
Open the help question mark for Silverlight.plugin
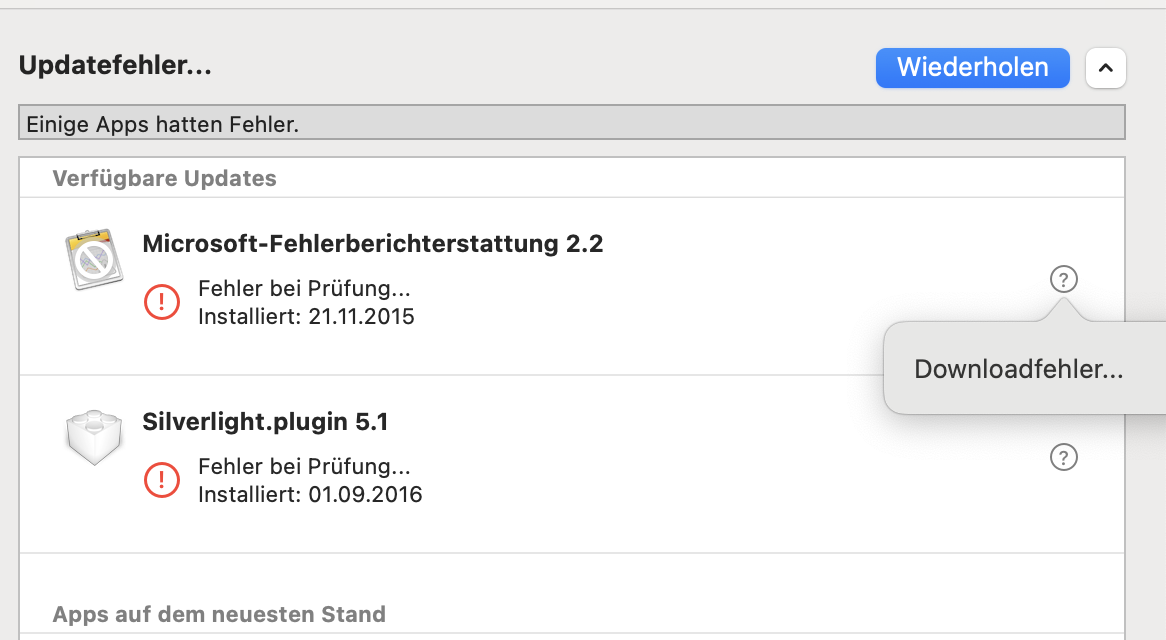(1064, 457)
